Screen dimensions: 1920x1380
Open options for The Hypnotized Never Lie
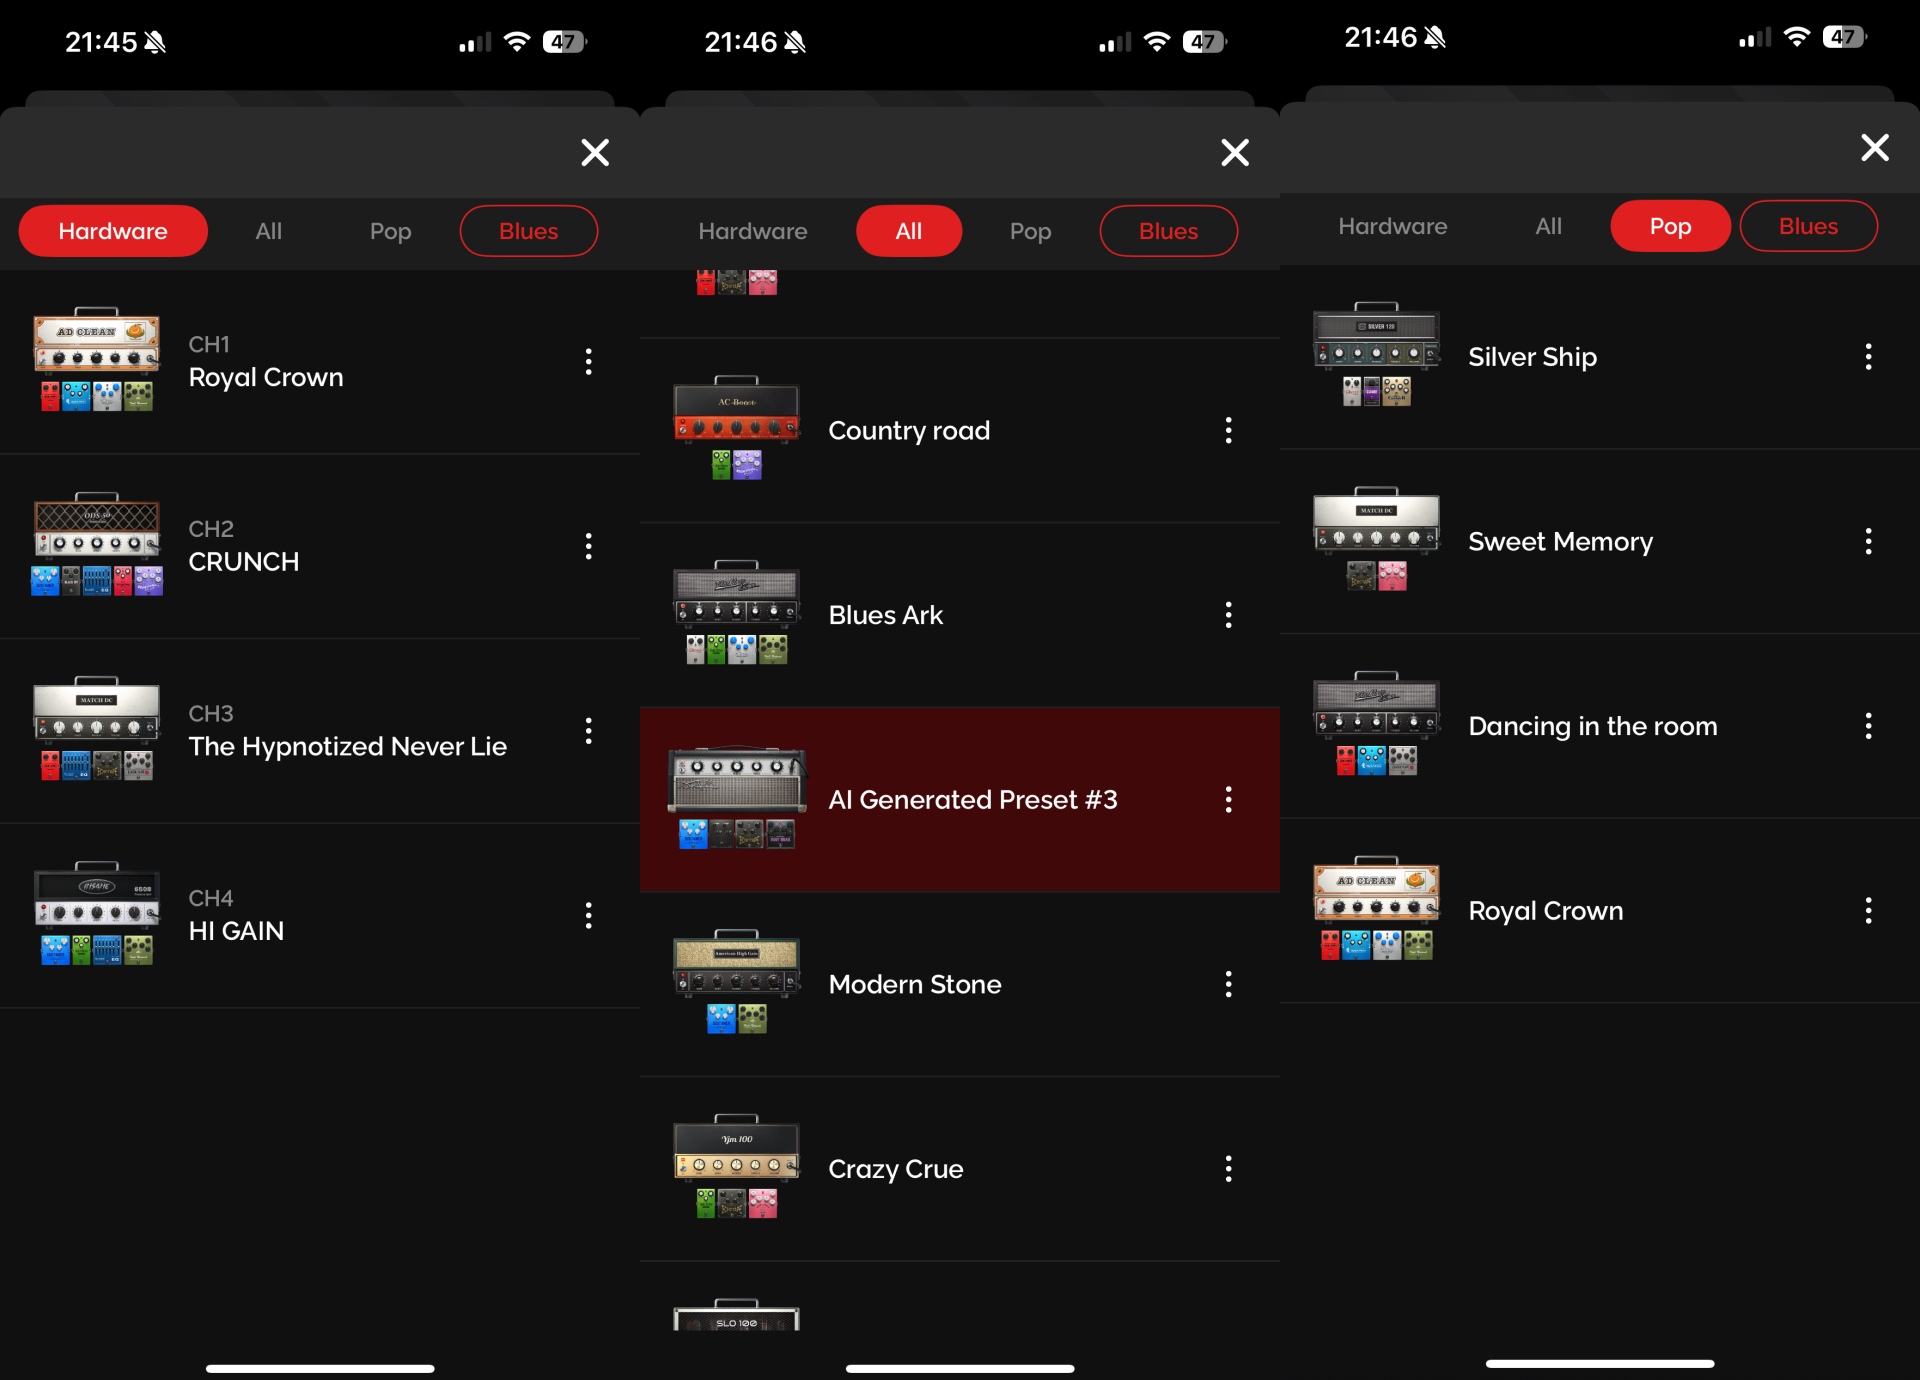589,731
